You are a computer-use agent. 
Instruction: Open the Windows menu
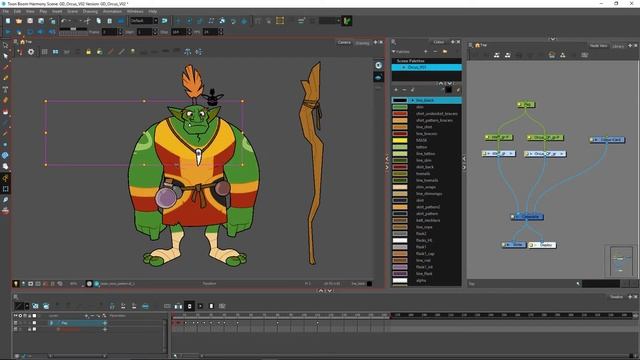tap(135, 11)
